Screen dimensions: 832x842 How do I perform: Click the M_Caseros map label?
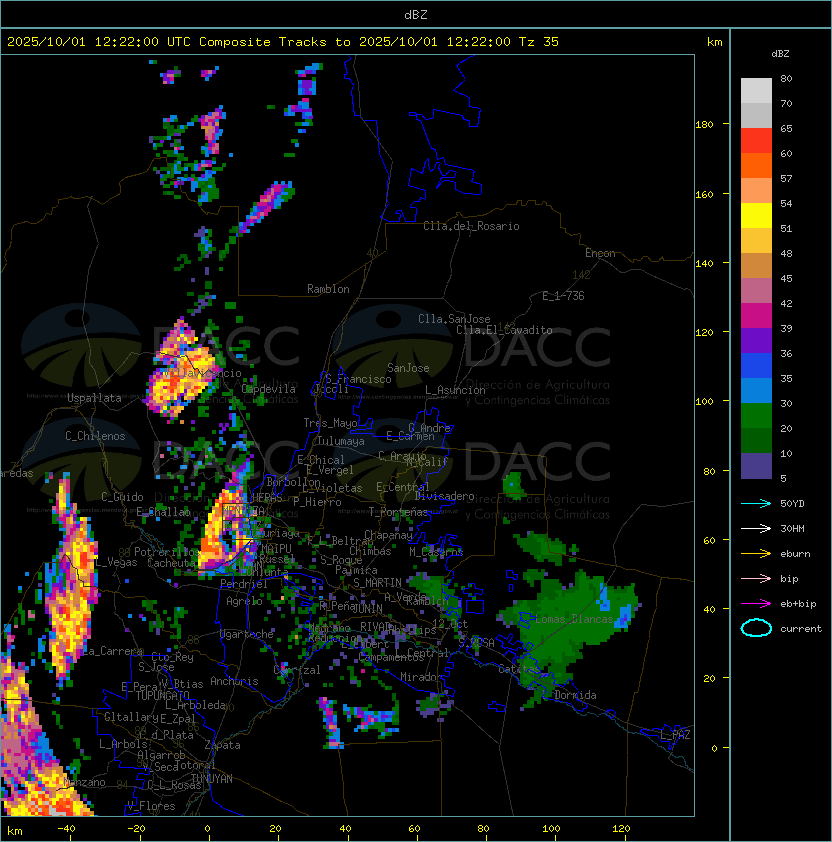[436, 551]
